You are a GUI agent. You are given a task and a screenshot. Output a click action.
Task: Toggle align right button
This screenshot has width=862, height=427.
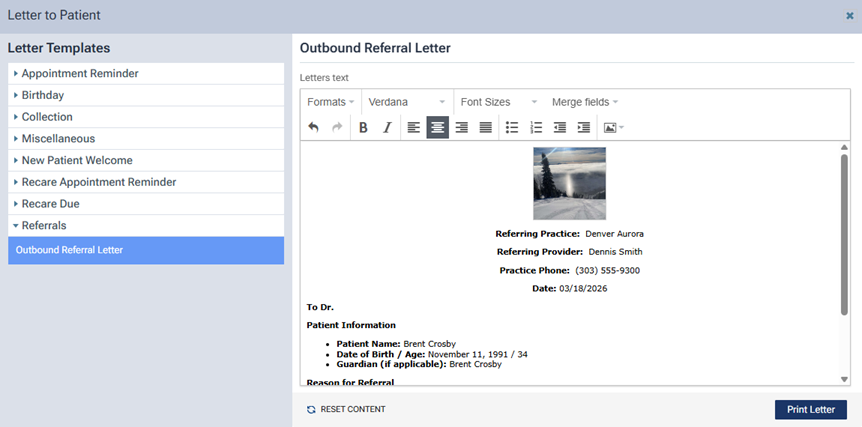click(x=461, y=128)
